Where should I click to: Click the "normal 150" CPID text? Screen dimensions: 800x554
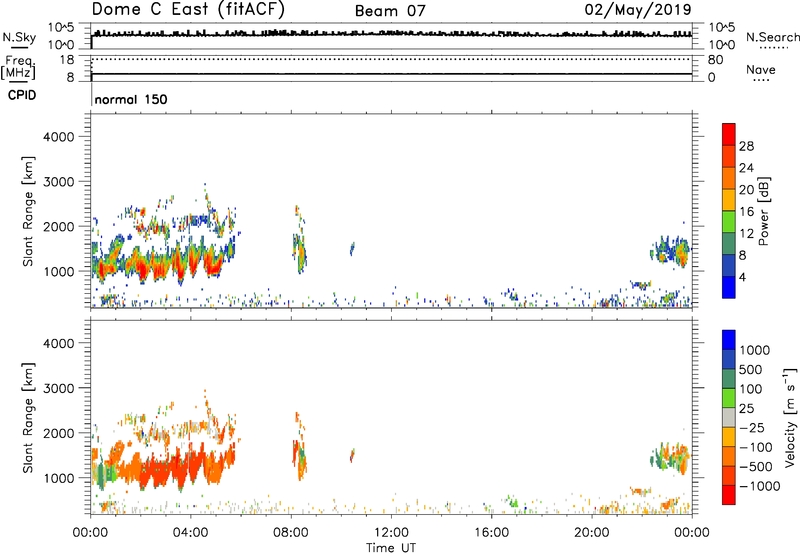(131, 99)
